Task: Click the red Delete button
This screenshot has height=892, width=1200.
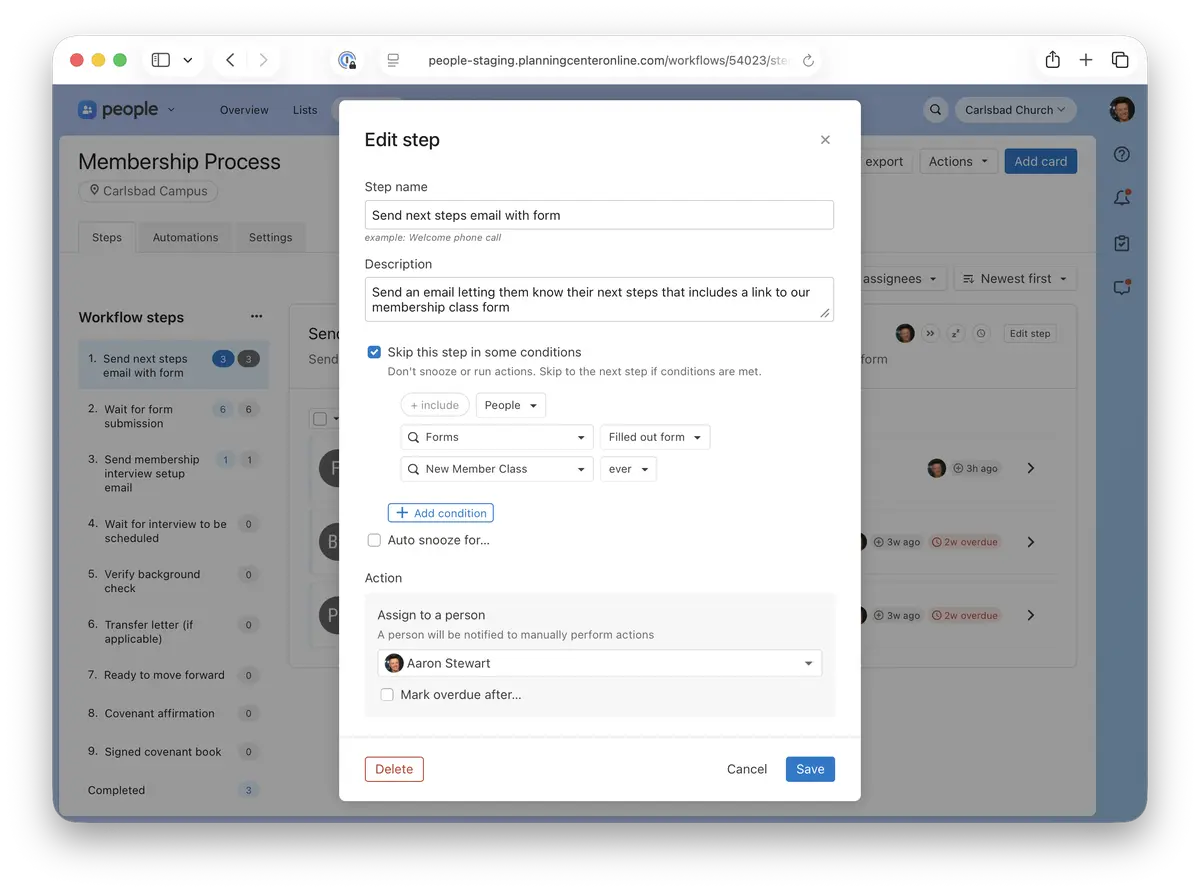Action: pos(394,769)
